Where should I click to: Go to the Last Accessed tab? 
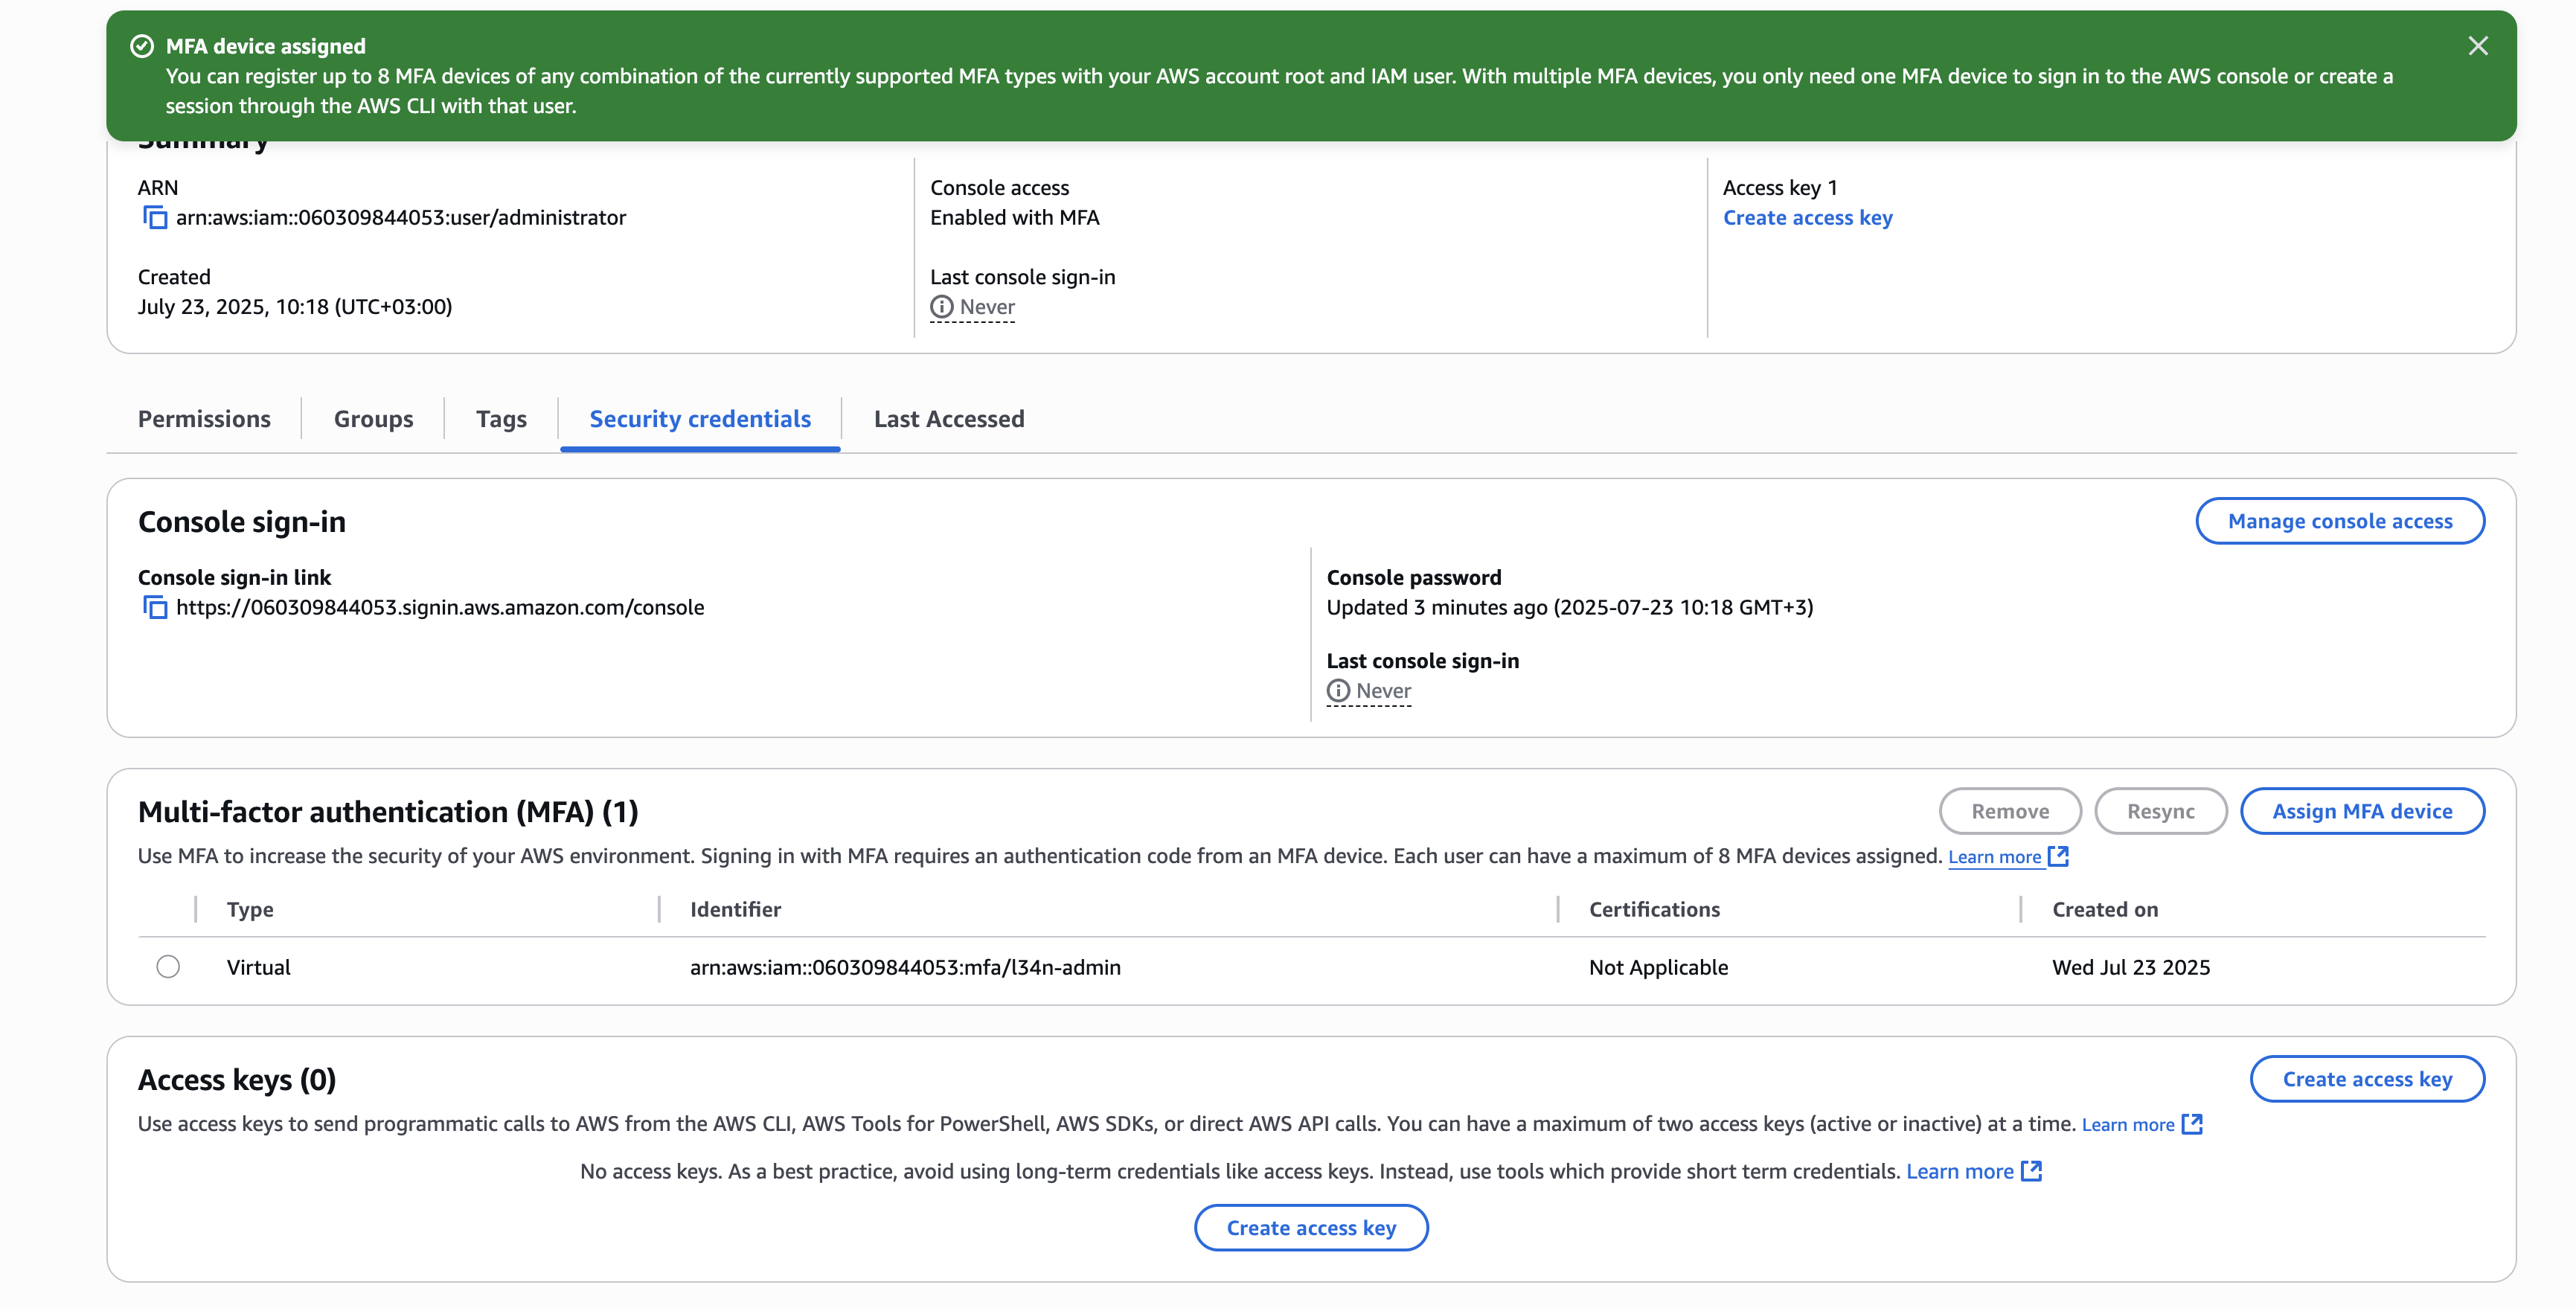point(949,419)
